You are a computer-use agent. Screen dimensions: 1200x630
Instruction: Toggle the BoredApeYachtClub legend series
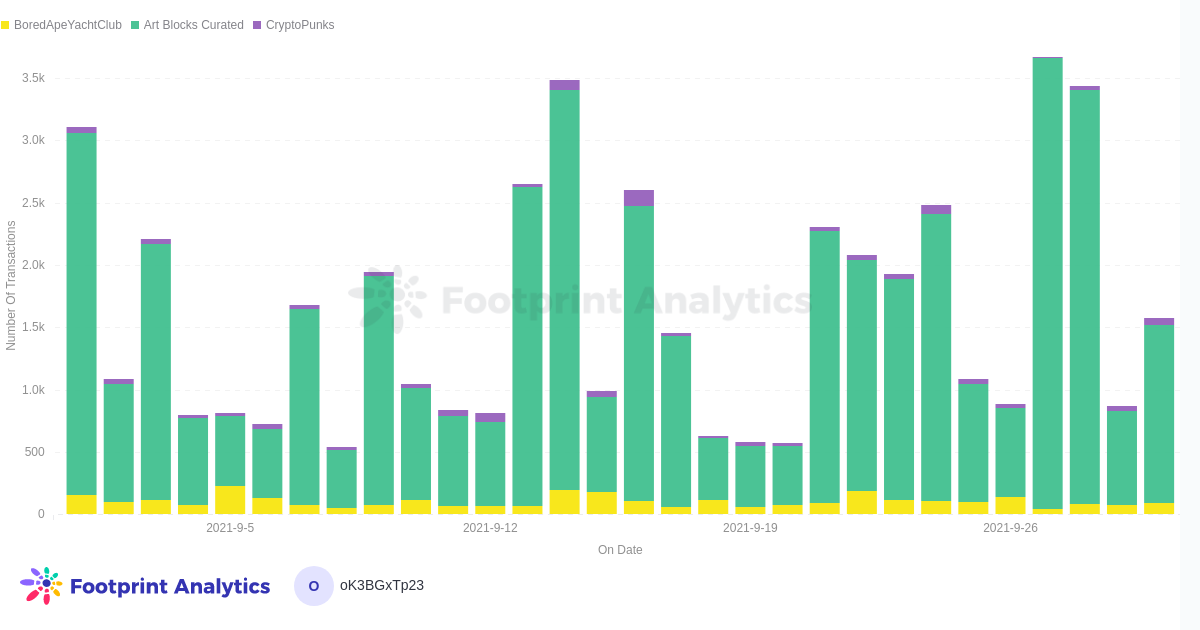67,25
